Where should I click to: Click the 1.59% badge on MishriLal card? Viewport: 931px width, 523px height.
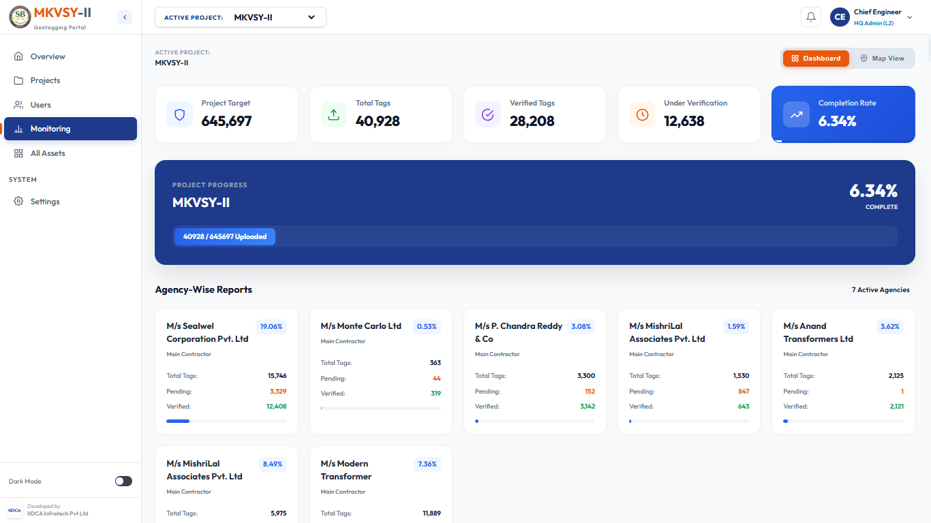click(x=736, y=327)
